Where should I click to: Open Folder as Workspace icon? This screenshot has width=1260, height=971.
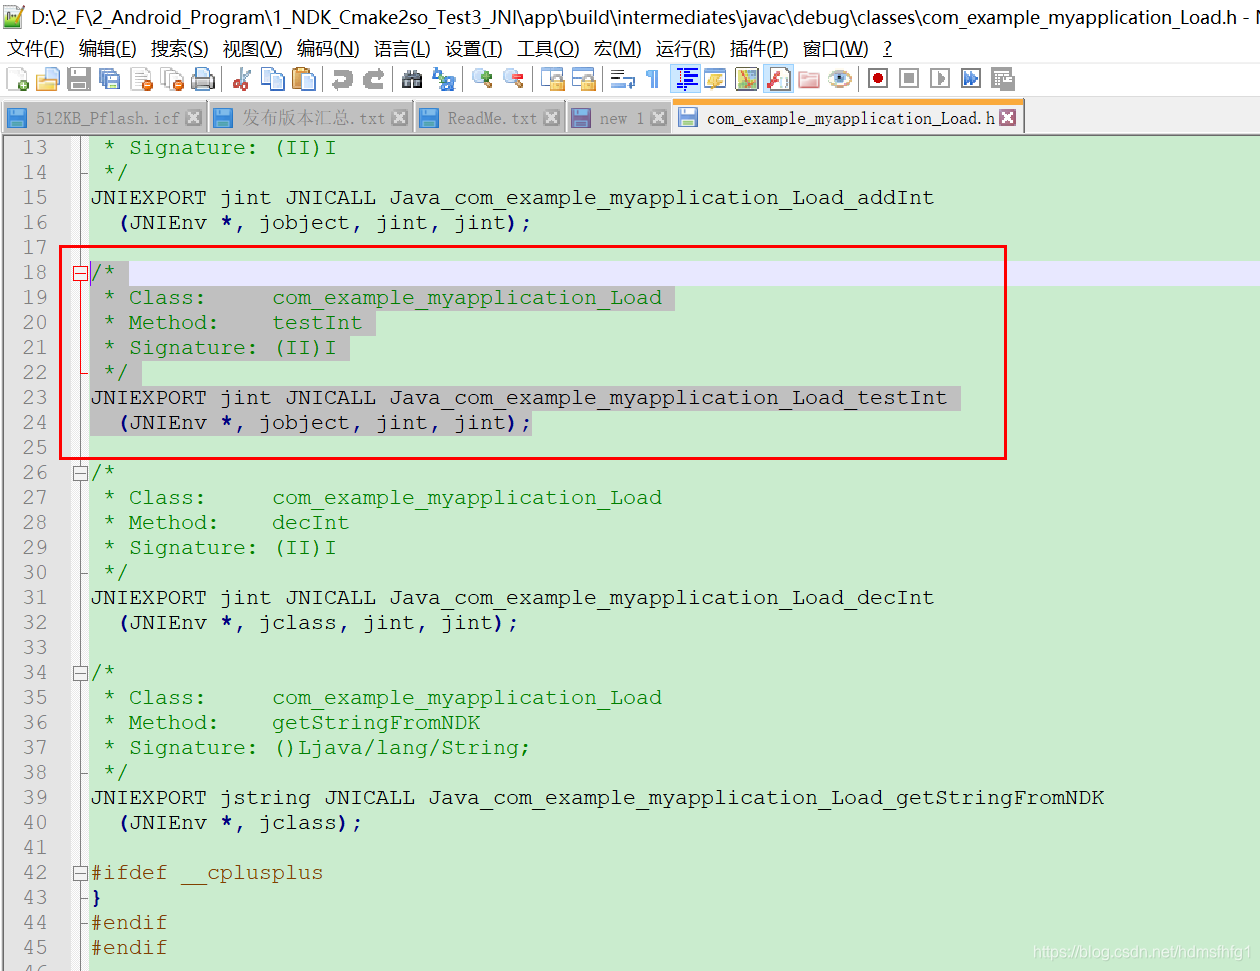pos(809,79)
